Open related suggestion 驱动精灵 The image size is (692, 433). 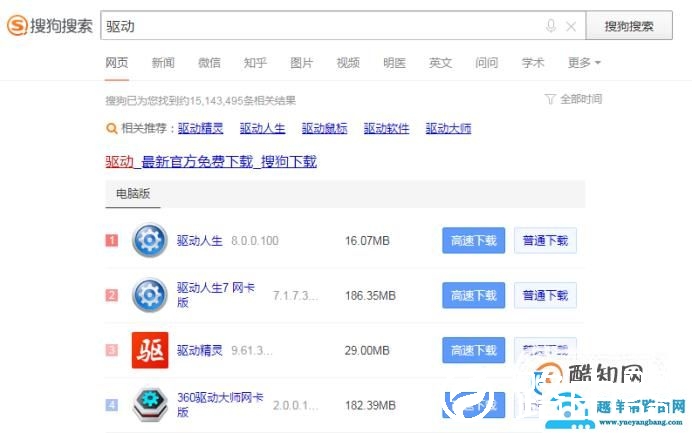[200, 128]
